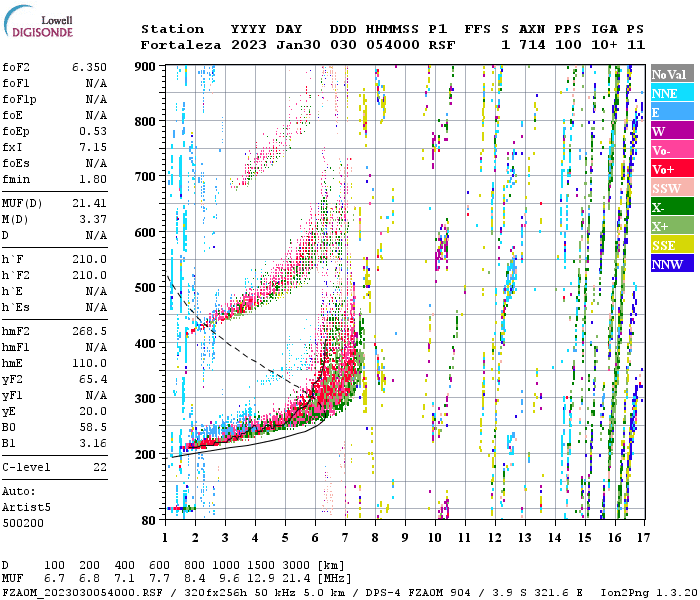
Task: Click the M(D) value 3.37
Action: (x=93, y=220)
